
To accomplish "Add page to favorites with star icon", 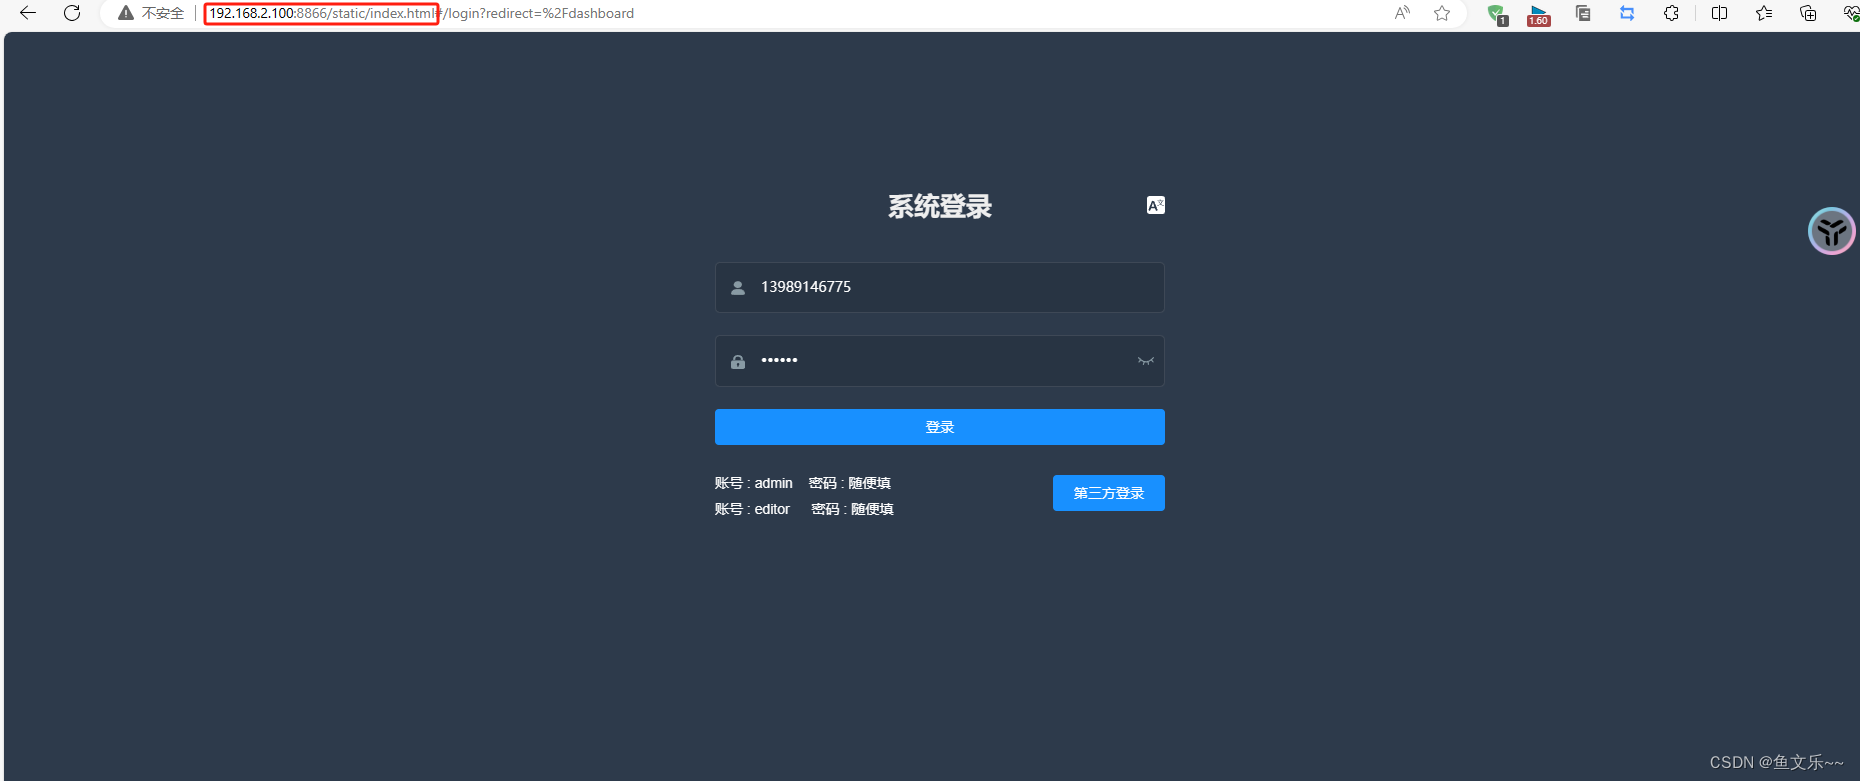I will click(1442, 13).
